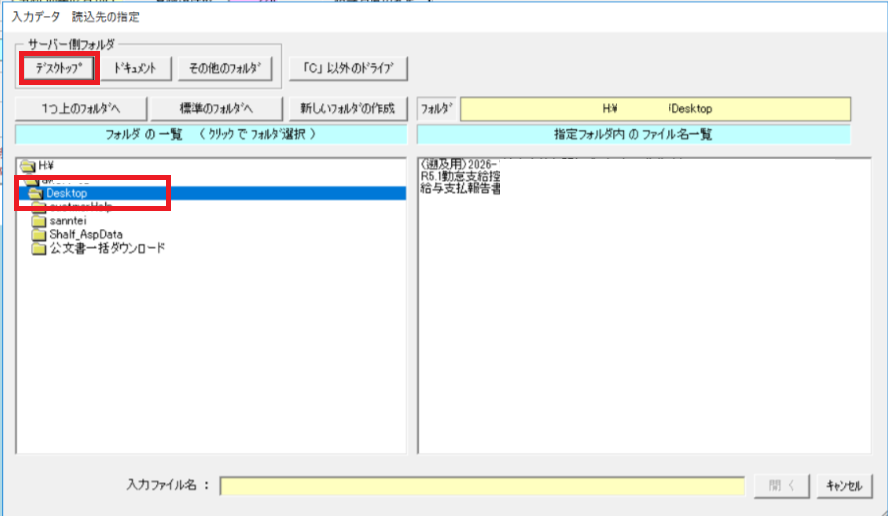
Task: Select the H:¥ root in folder list
Action: pyautogui.click(x=45, y=164)
